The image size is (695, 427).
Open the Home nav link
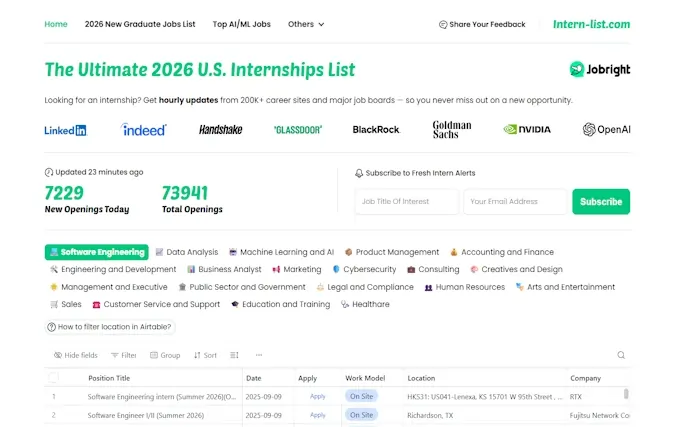(56, 24)
